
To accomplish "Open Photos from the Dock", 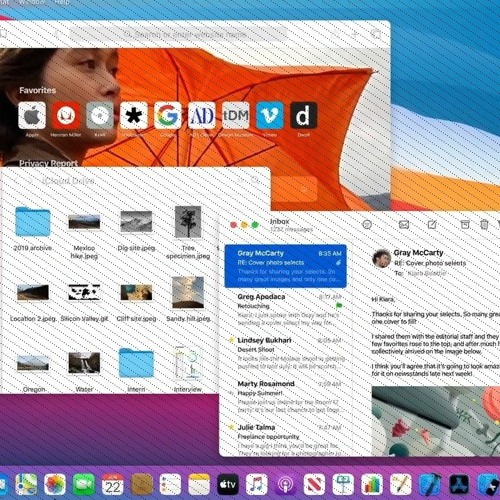I will click(55, 484).
